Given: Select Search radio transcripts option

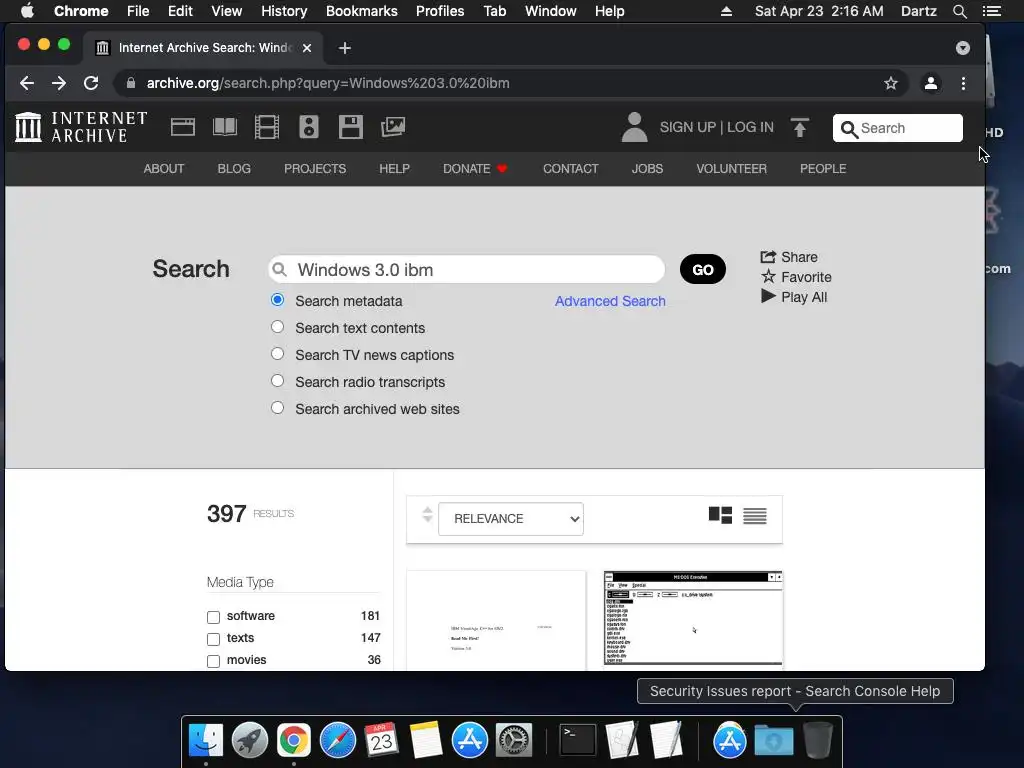Looking at the screenshot, I should tap(278, 381).
